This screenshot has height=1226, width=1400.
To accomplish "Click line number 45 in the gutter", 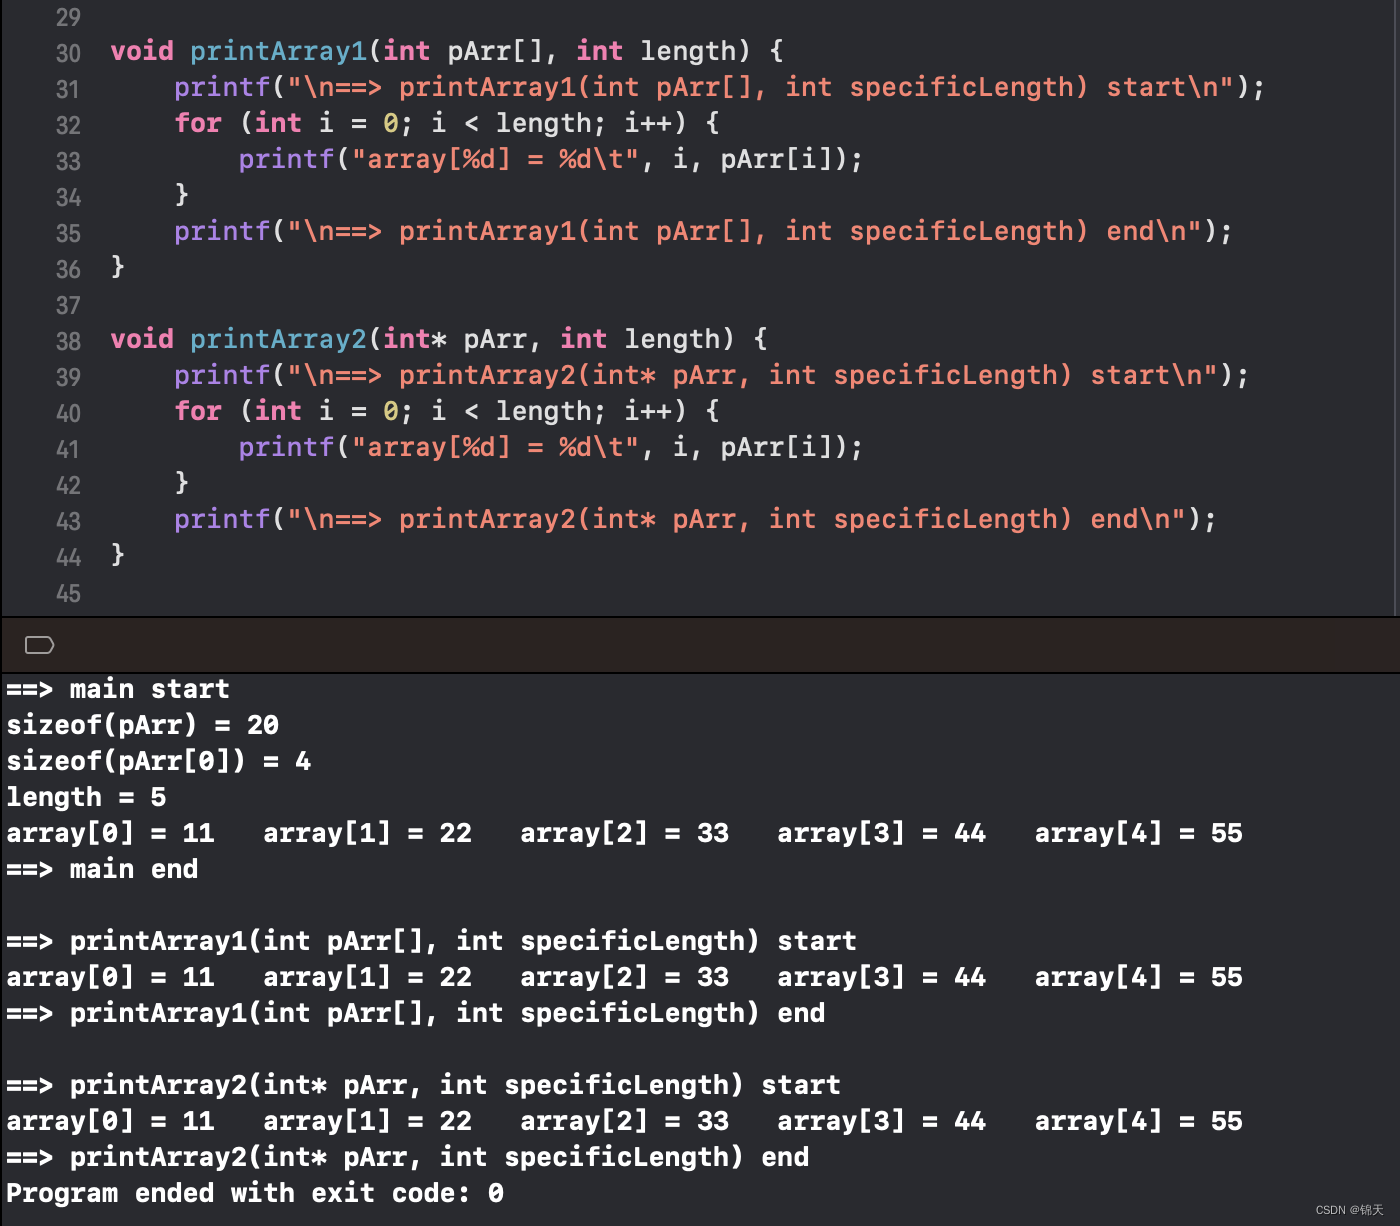I will (68, 593).
